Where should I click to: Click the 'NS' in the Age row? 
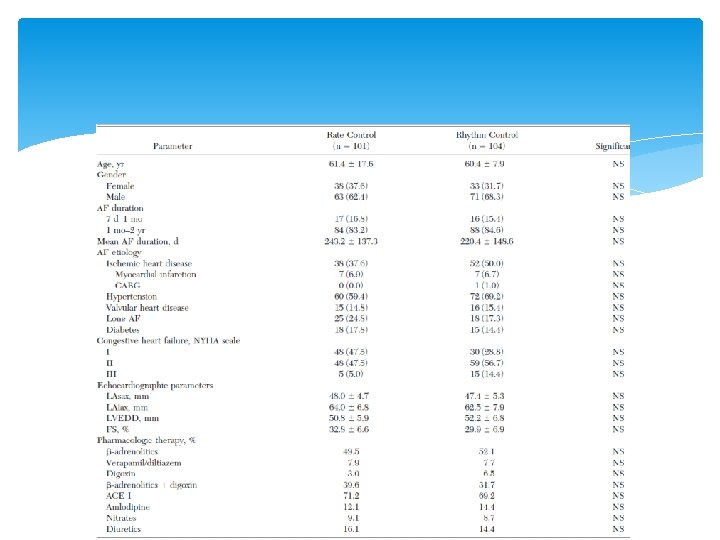pos(619,164)
